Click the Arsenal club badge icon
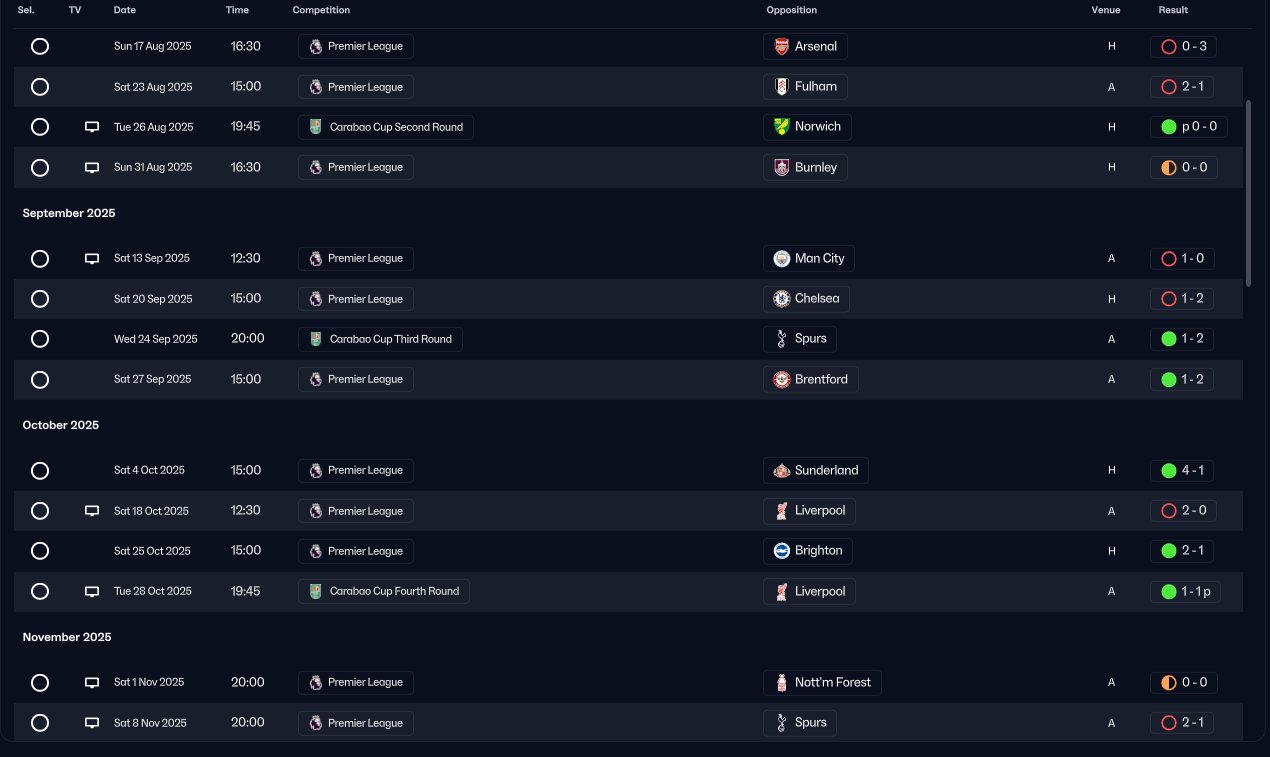1270x757 pixels. pos(782,46)
